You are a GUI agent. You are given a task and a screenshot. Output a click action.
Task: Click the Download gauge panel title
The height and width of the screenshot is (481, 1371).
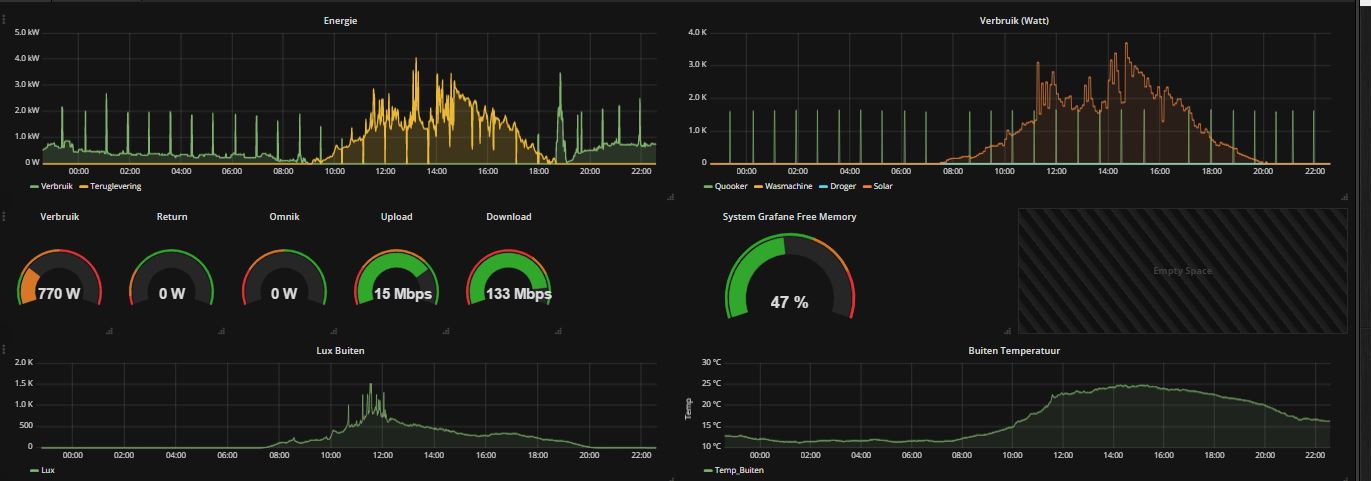point(509,216)
